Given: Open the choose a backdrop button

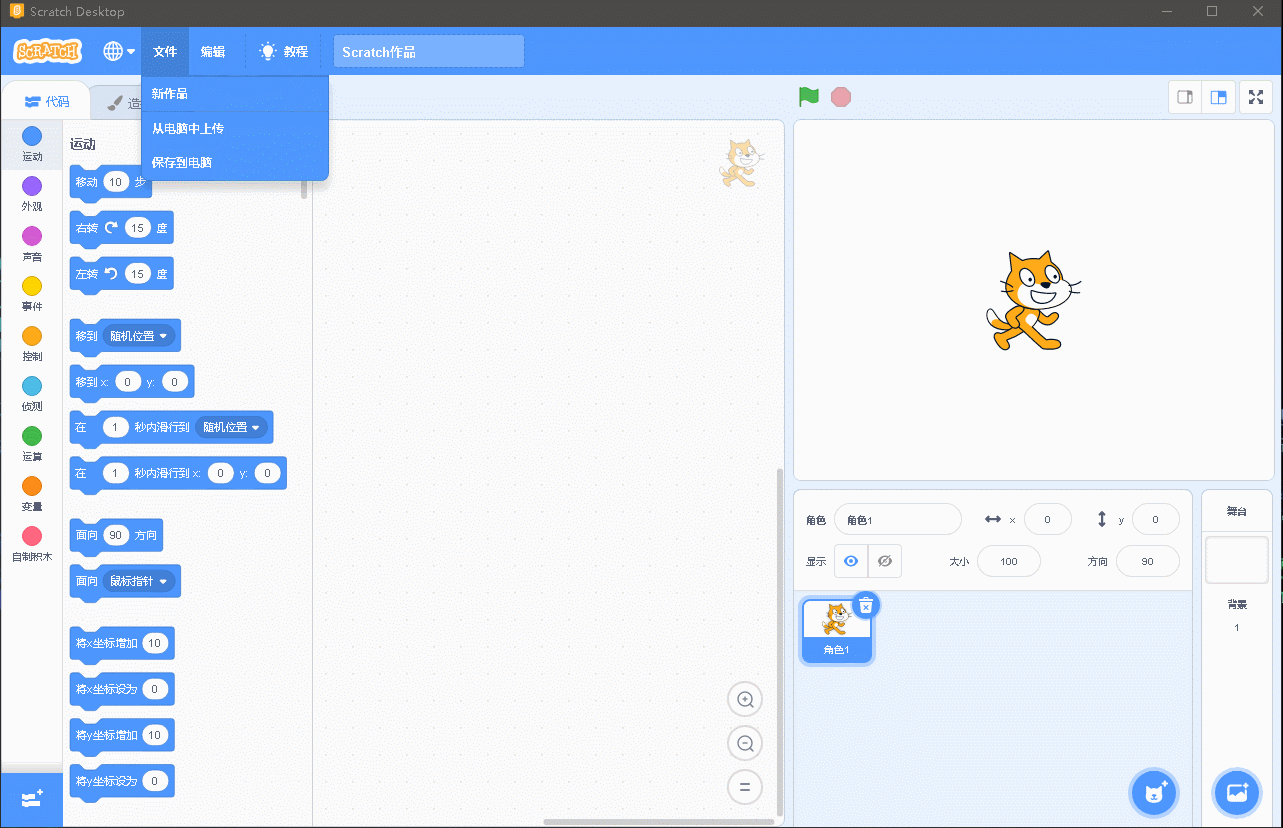Looking at the screenshot, I should 1237,793.
